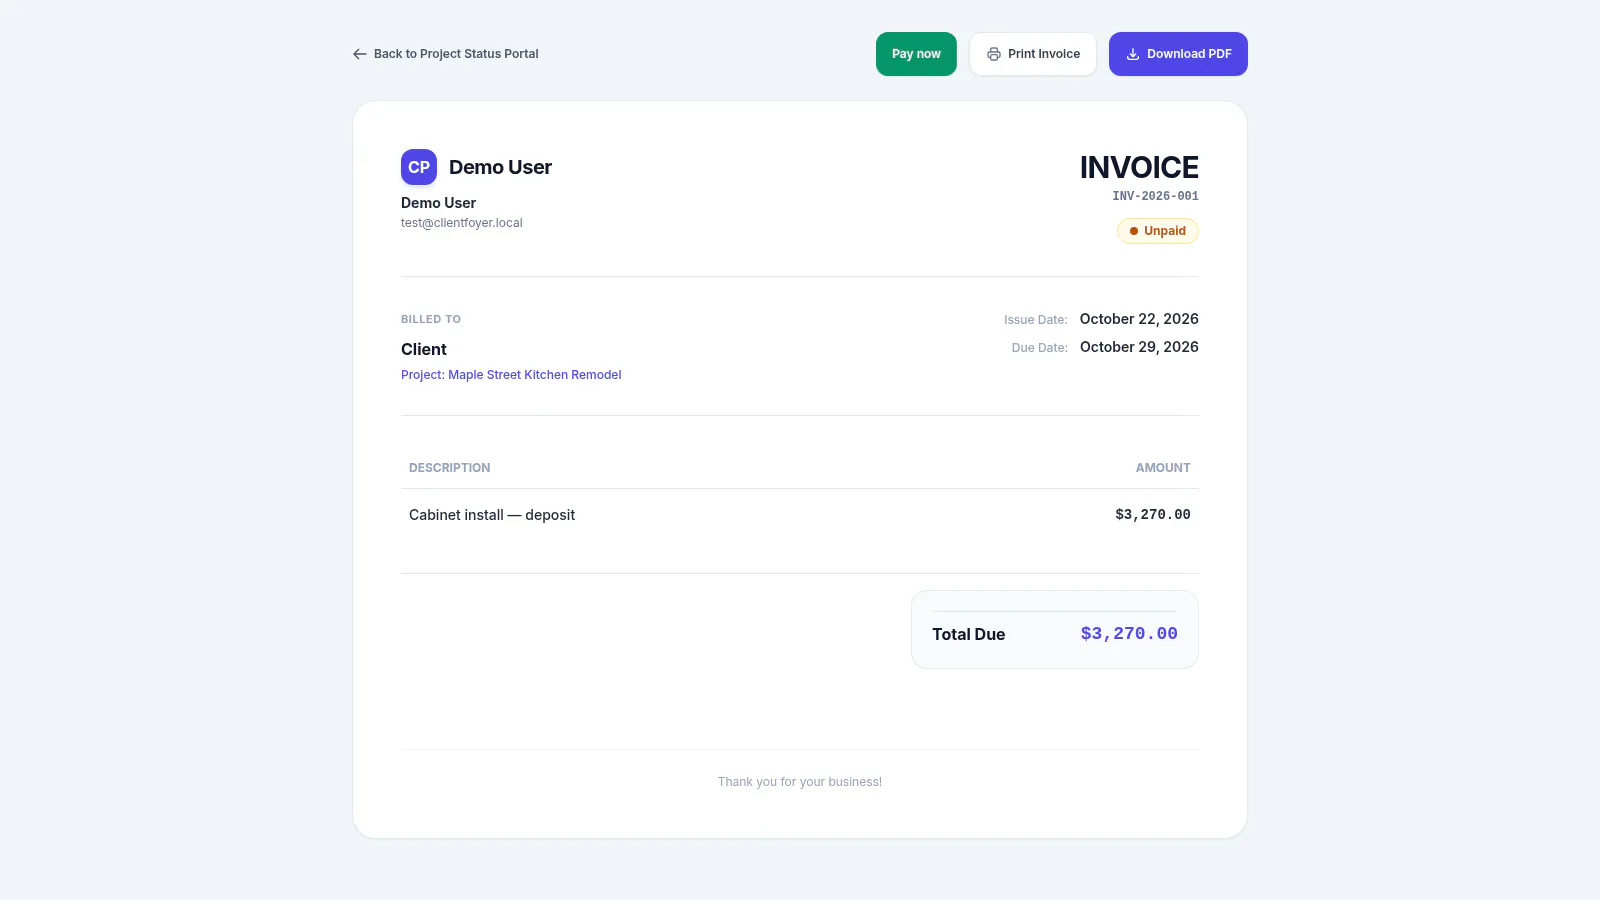Open the Maple Street Kitchen Remodel project link
1600x900 pixels.
[511, 375]
